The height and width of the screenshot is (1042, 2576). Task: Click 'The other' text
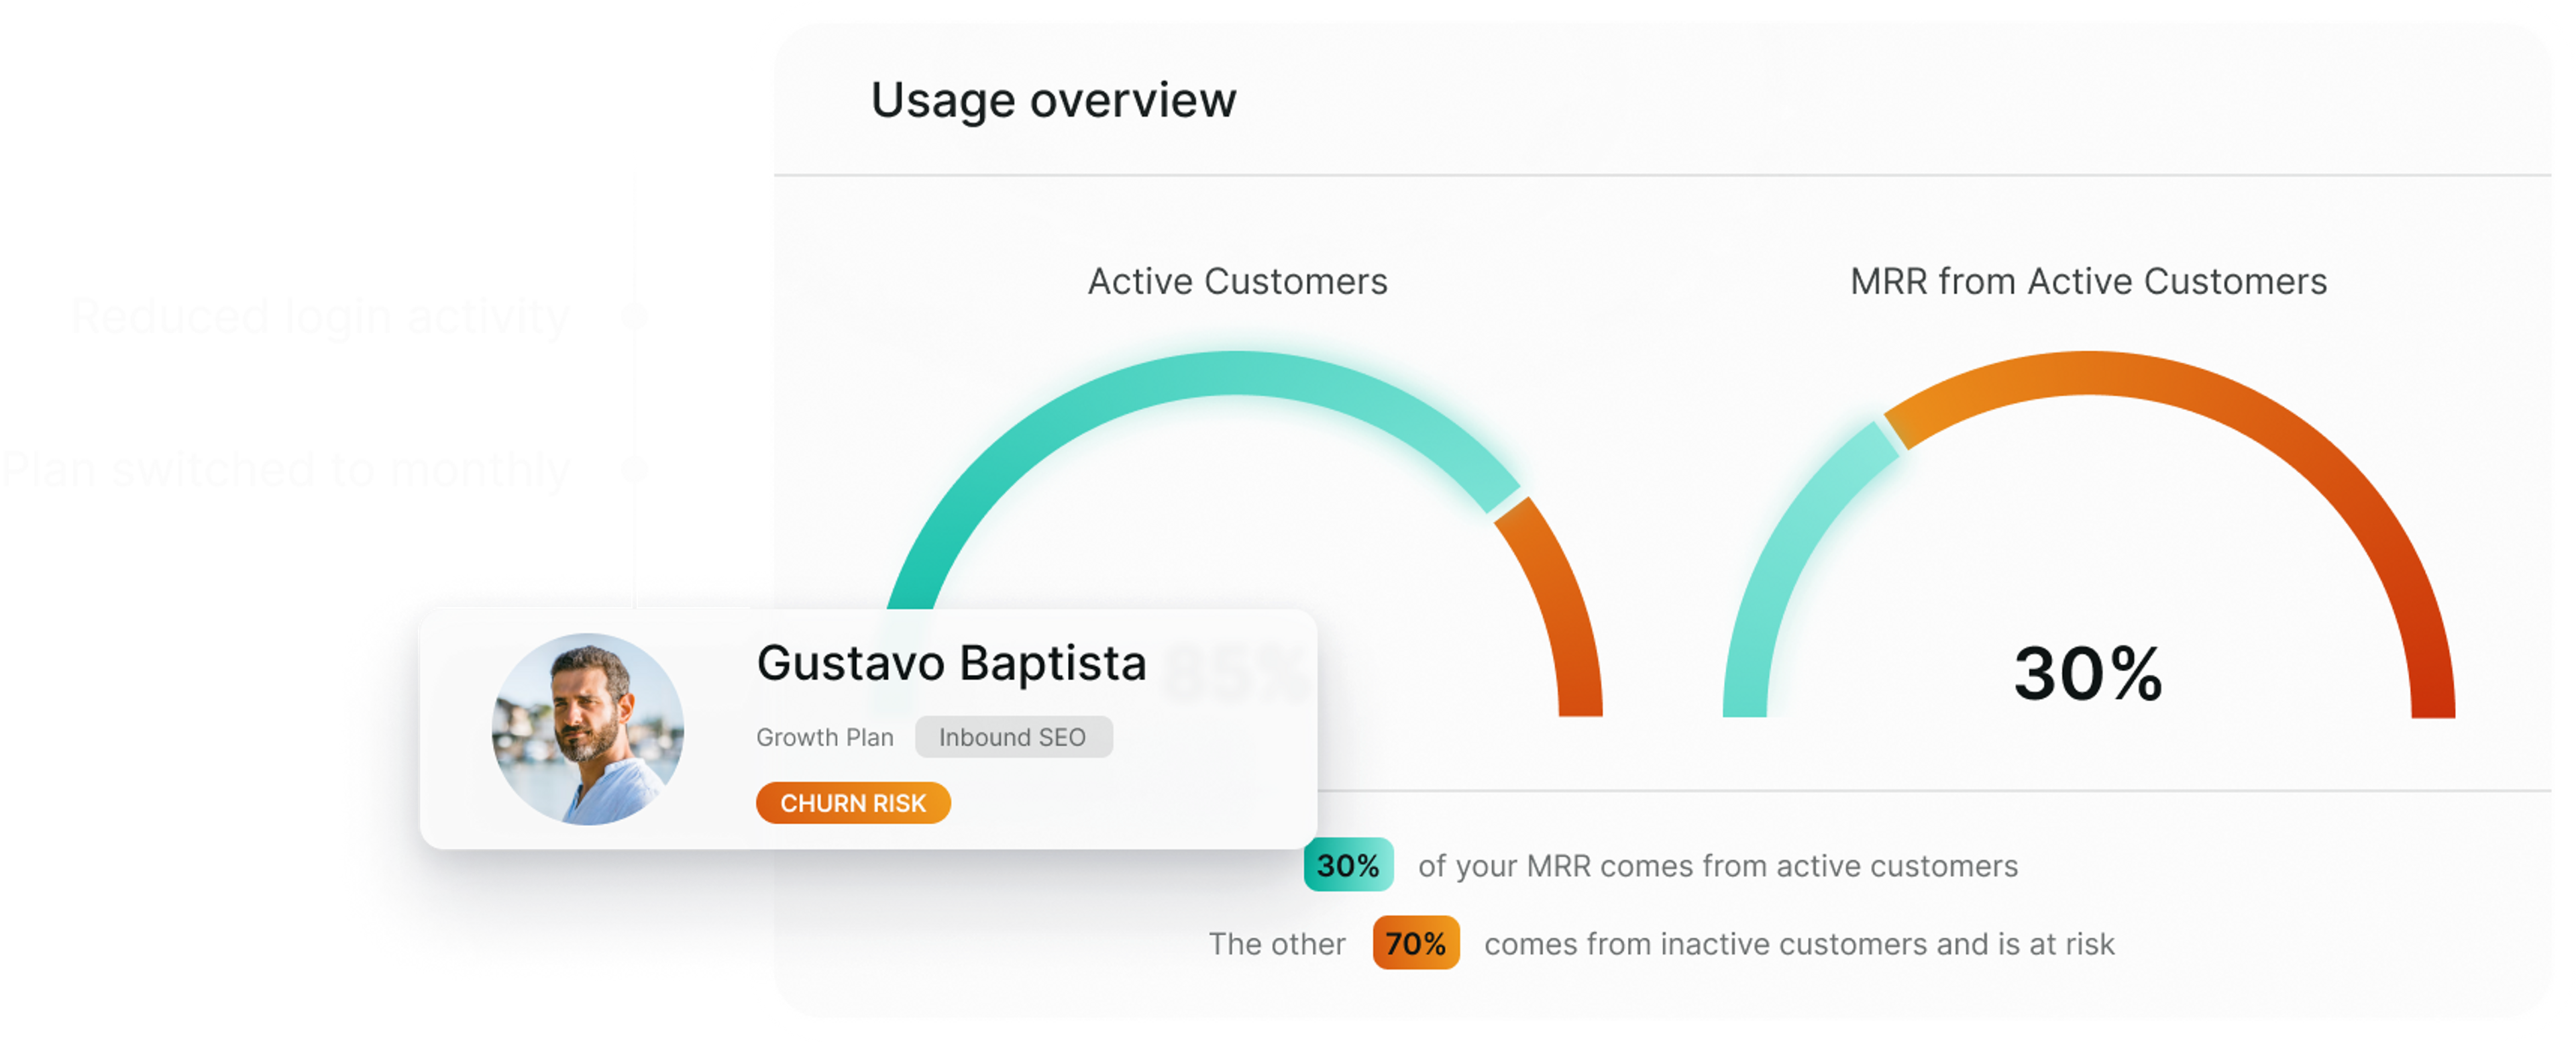[1277, 944]
